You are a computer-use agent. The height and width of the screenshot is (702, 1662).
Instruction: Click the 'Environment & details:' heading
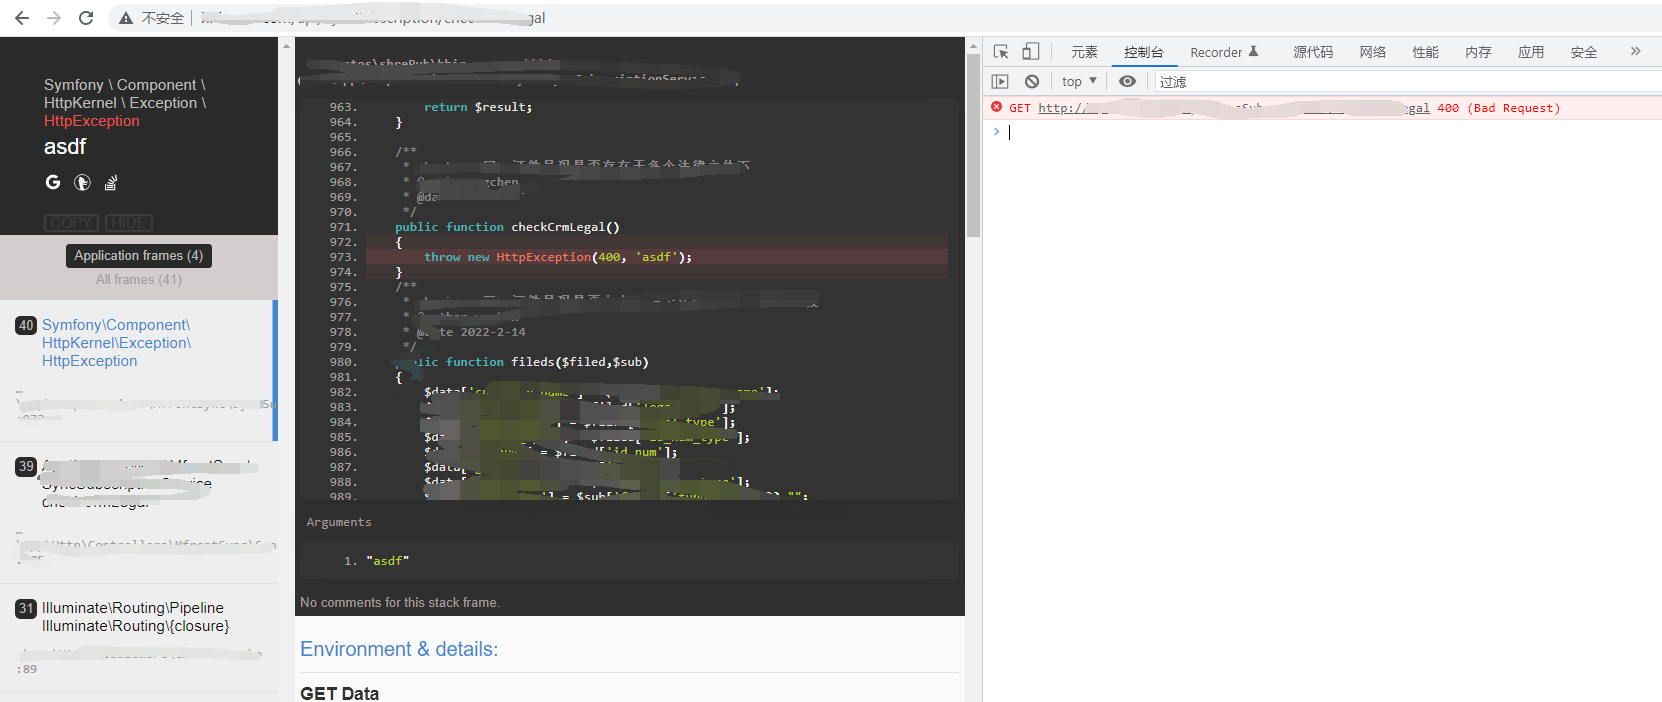(x=399, y=649)
